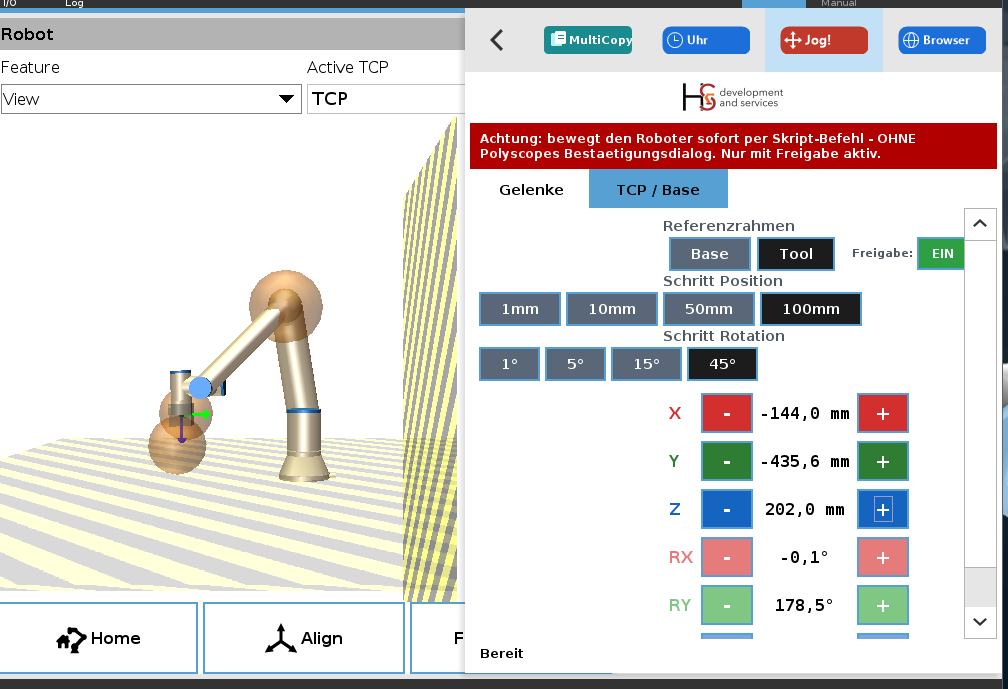Go back using the left chevron arrow

496,40
